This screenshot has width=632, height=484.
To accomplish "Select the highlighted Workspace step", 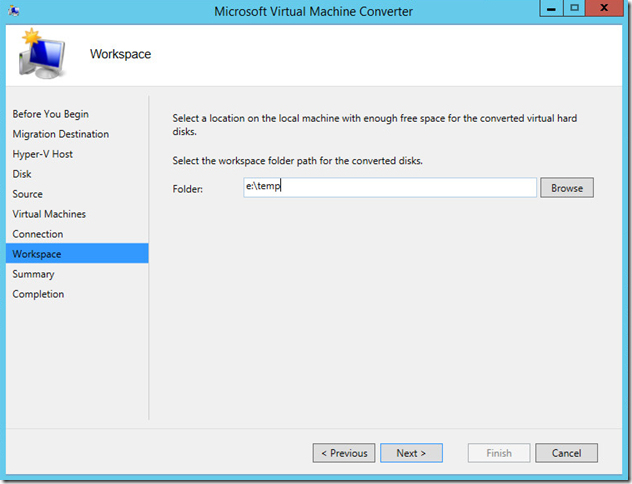I will coord(77,253).
